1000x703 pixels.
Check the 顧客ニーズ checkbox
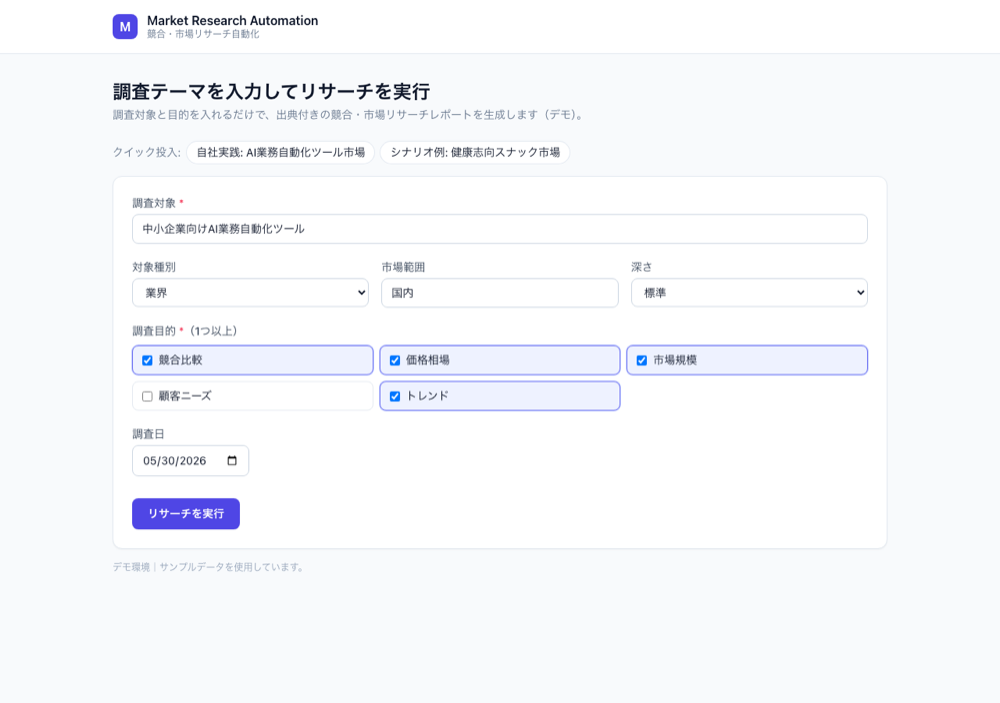click(x=147, y=396)
